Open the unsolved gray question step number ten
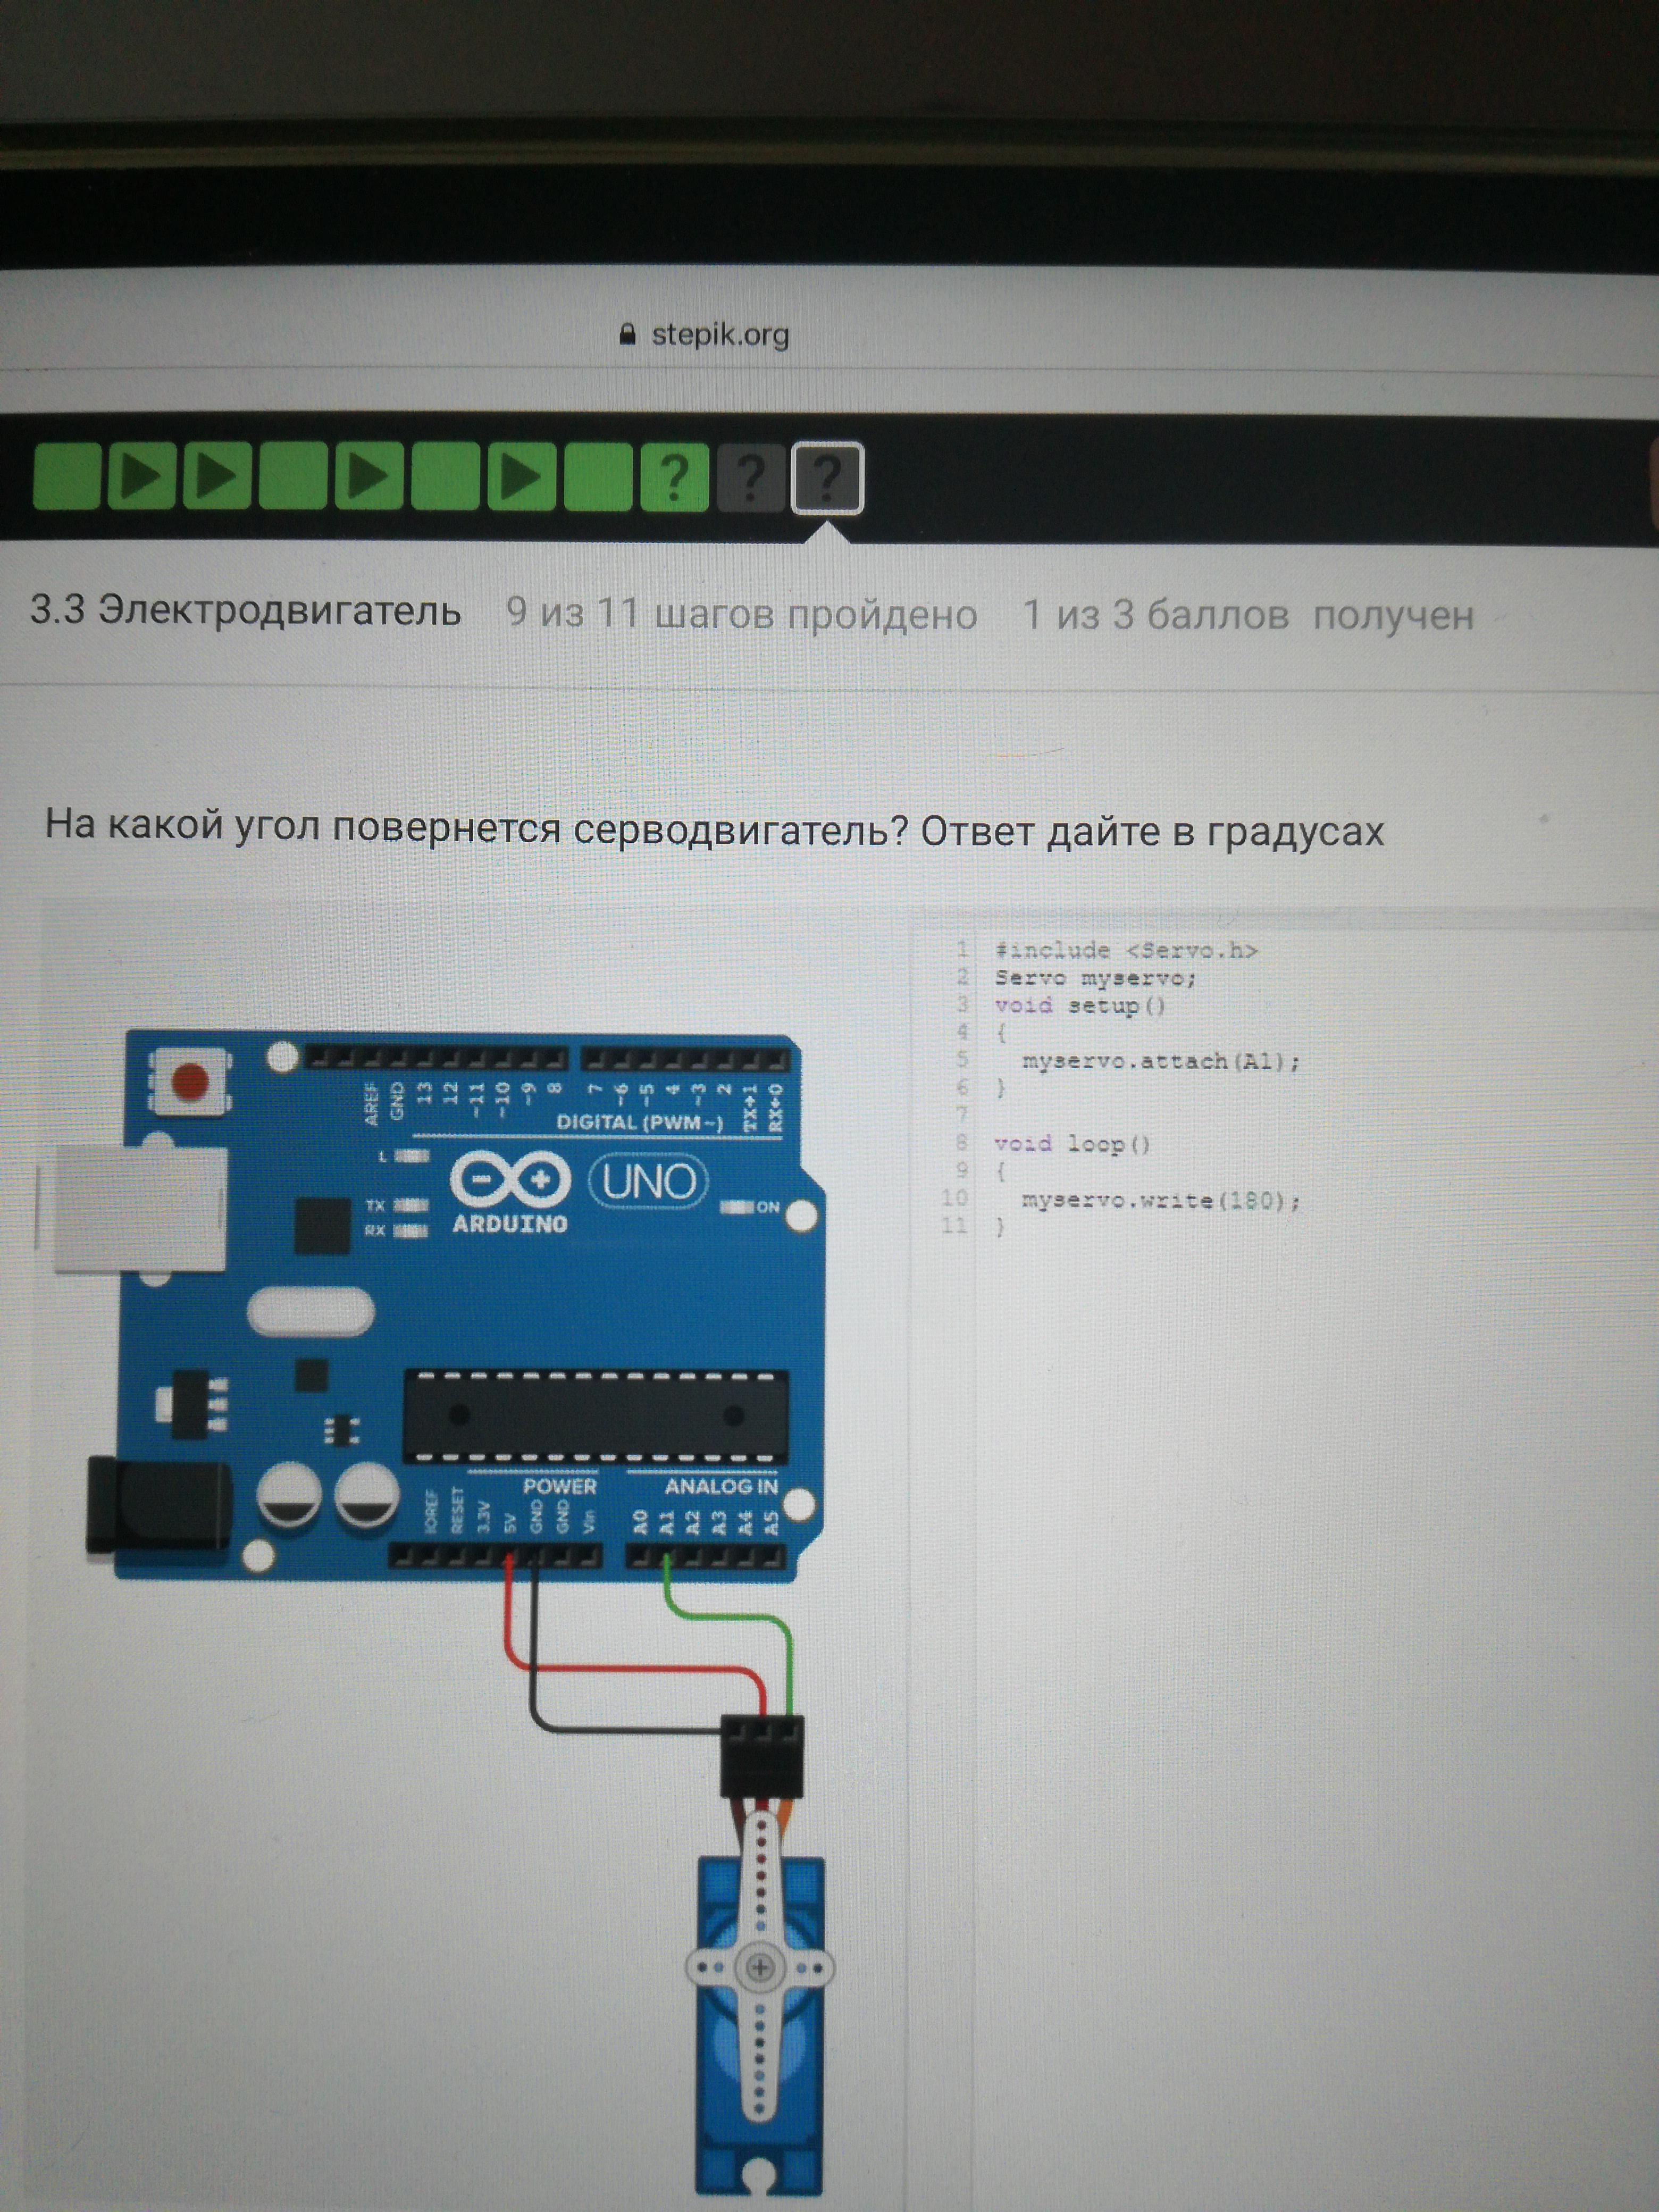 [750, 477]
